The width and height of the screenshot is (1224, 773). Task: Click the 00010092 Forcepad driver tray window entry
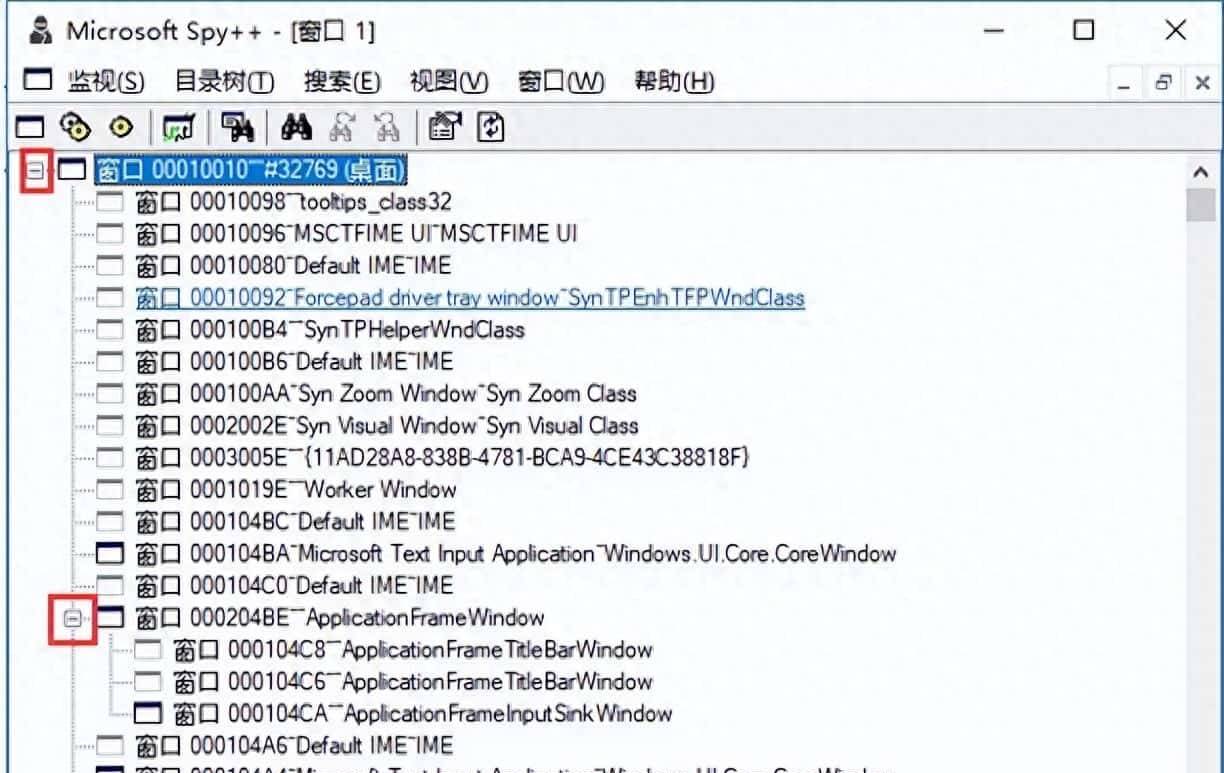pyautogui.click(x=469, y=299)
